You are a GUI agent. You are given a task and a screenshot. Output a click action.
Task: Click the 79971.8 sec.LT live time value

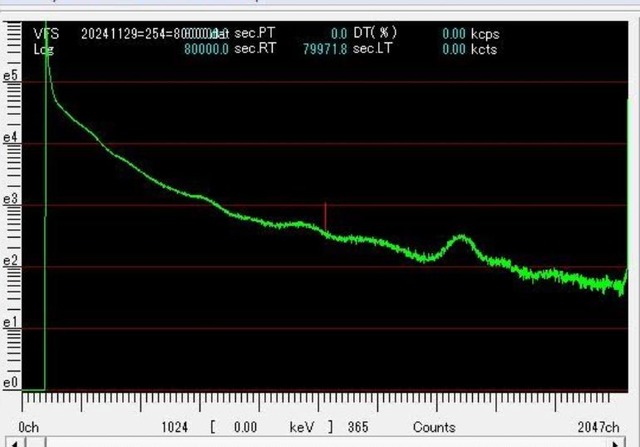tap(347, 49)
